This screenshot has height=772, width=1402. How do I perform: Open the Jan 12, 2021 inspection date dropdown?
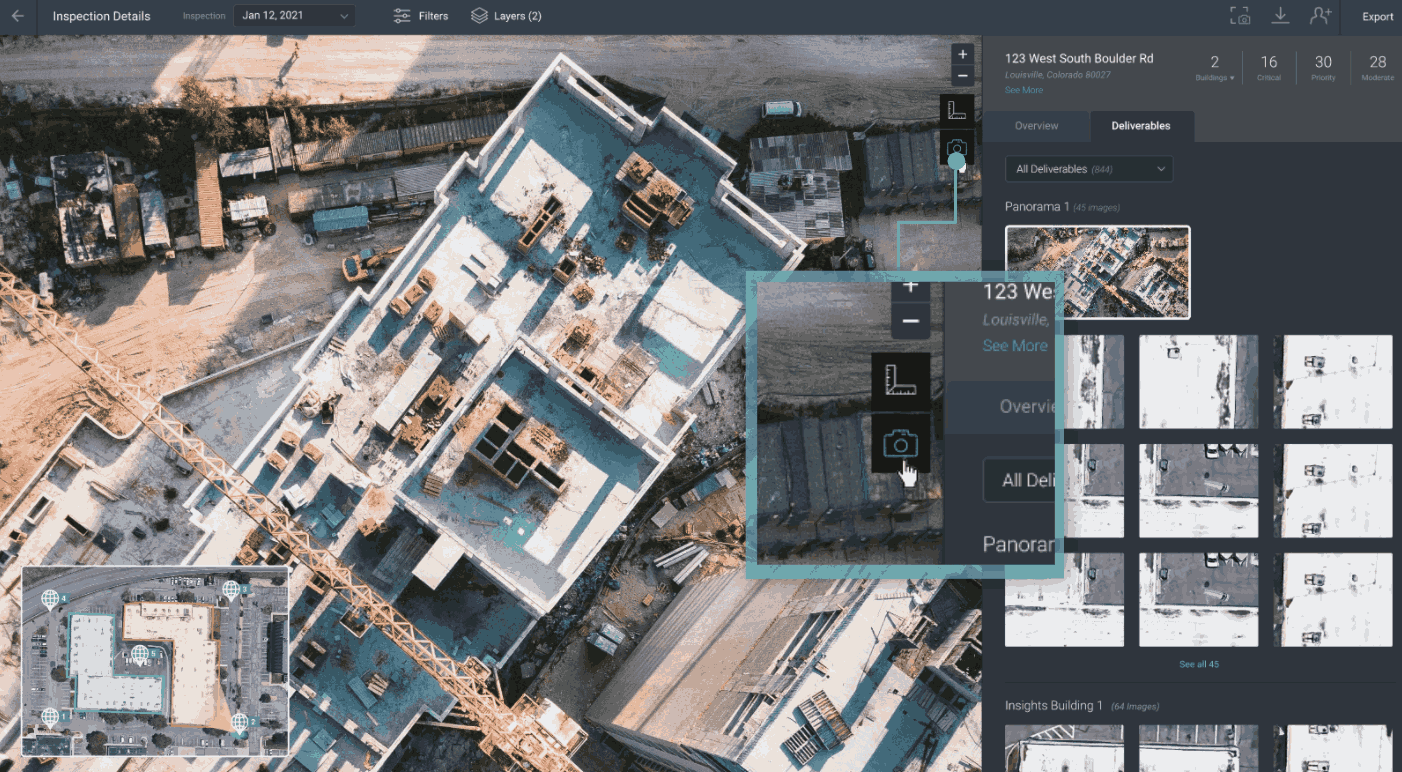pyautogui.click(x=294, y=16)
